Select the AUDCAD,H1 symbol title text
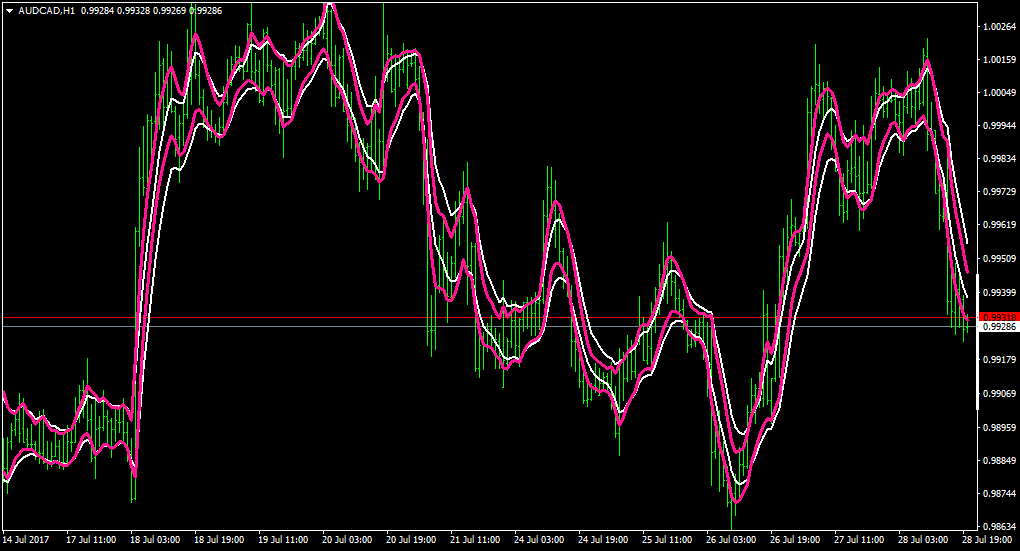Viewport: 1020px width, 551px height. tap(47, 11)
